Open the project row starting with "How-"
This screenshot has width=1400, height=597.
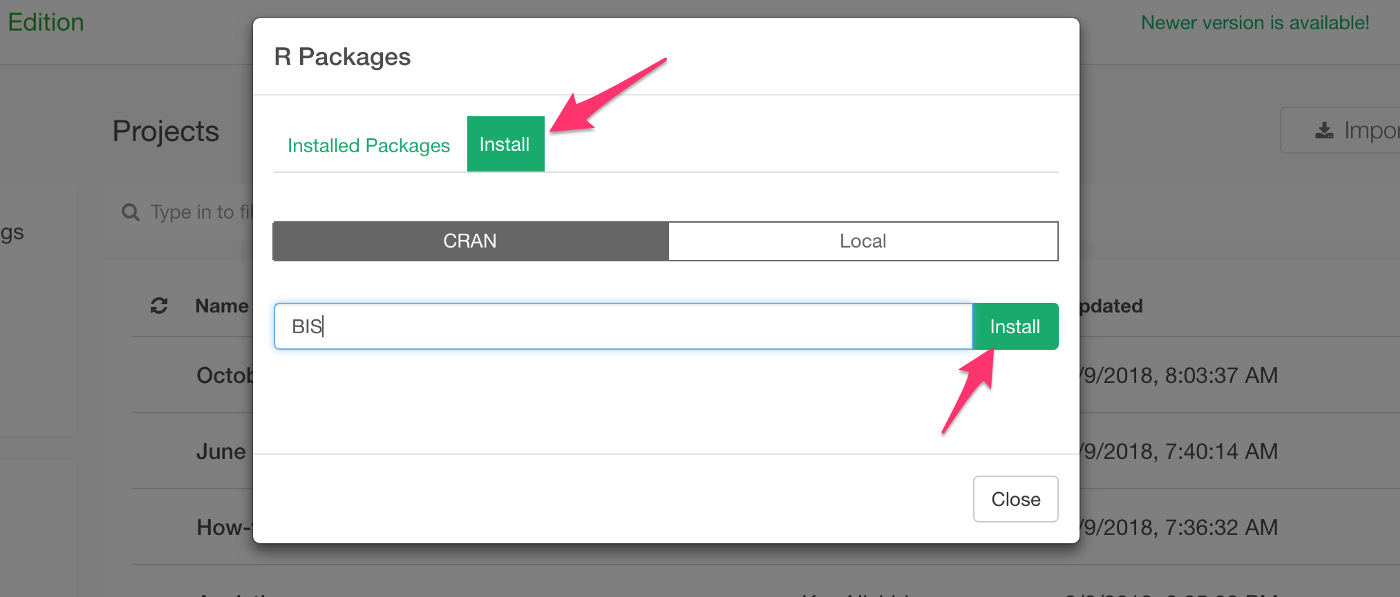(222, 527)
